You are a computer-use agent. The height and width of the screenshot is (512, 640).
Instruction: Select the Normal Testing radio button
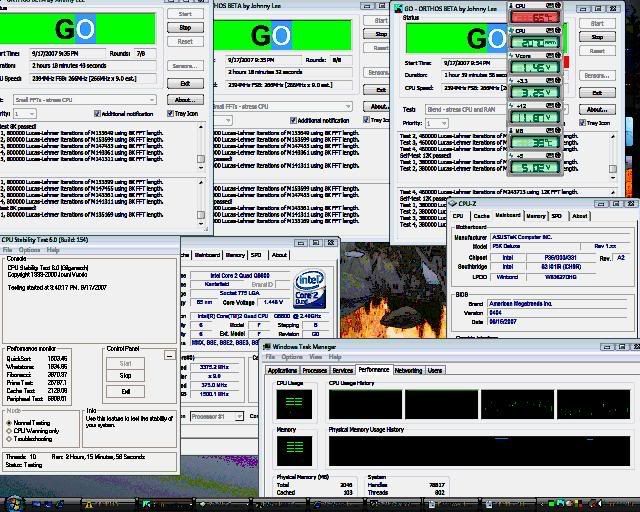click(x=9, y=423)
